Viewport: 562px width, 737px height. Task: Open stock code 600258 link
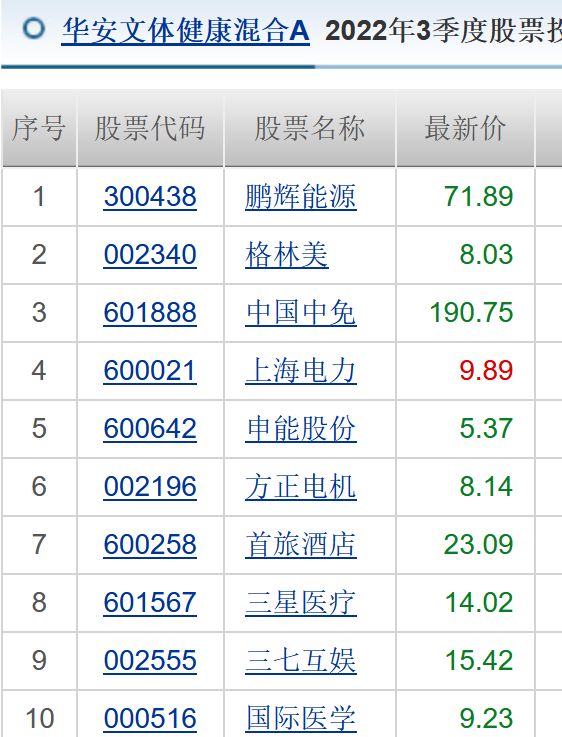(x=150, y=544)
